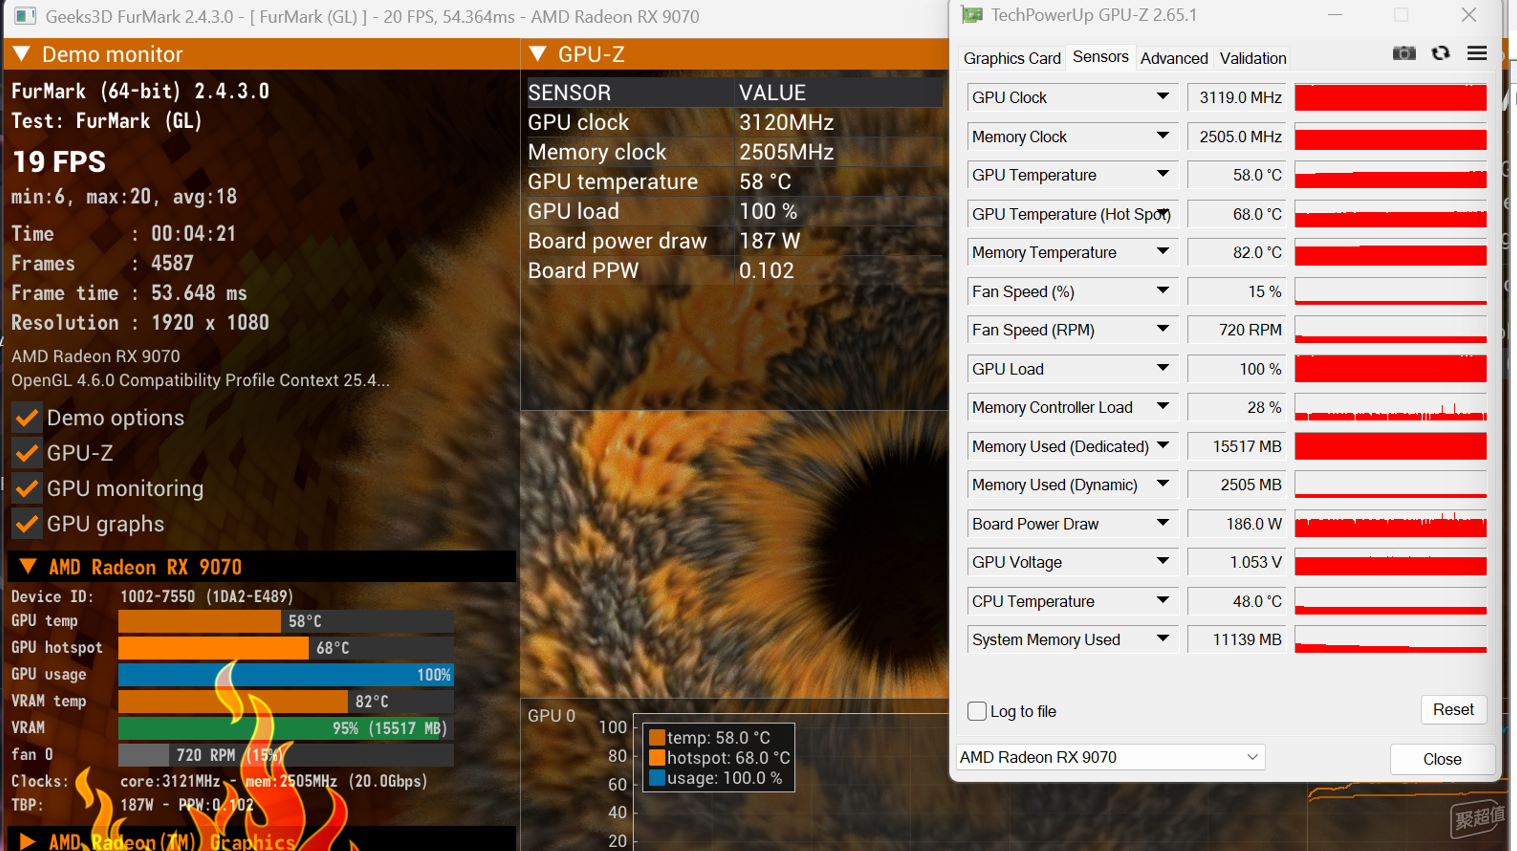Click the GPU usage blue bar

coord(286,675)
